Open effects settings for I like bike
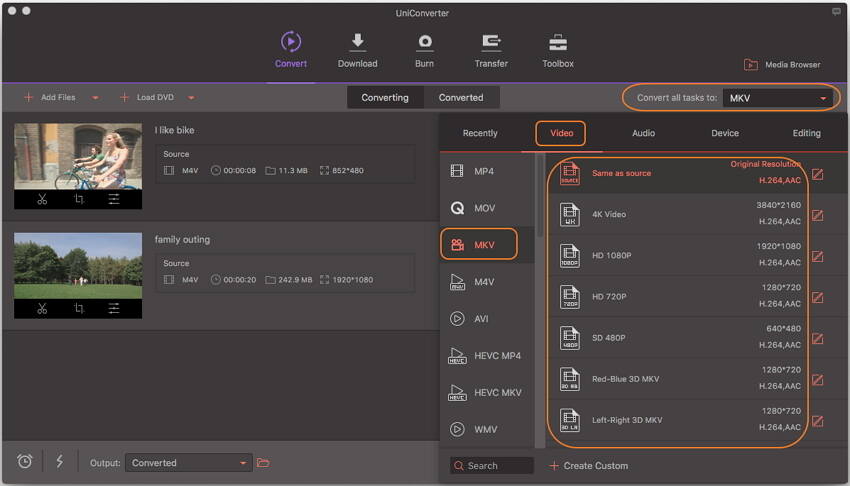 [x=114, y=199]
